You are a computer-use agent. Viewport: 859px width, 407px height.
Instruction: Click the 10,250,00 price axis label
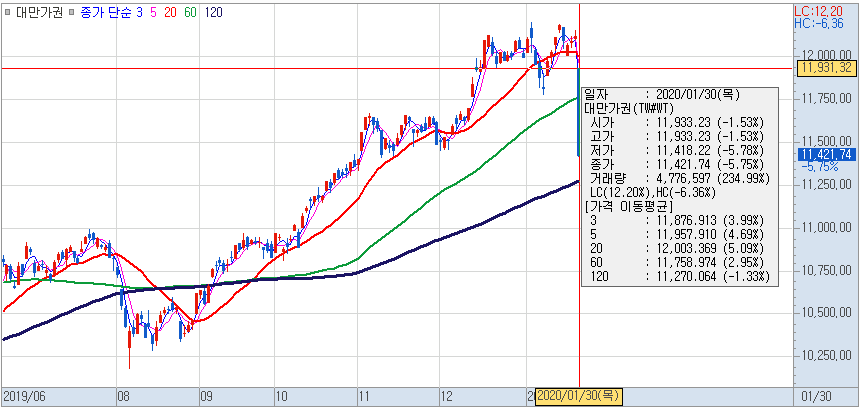pos(826,356)
